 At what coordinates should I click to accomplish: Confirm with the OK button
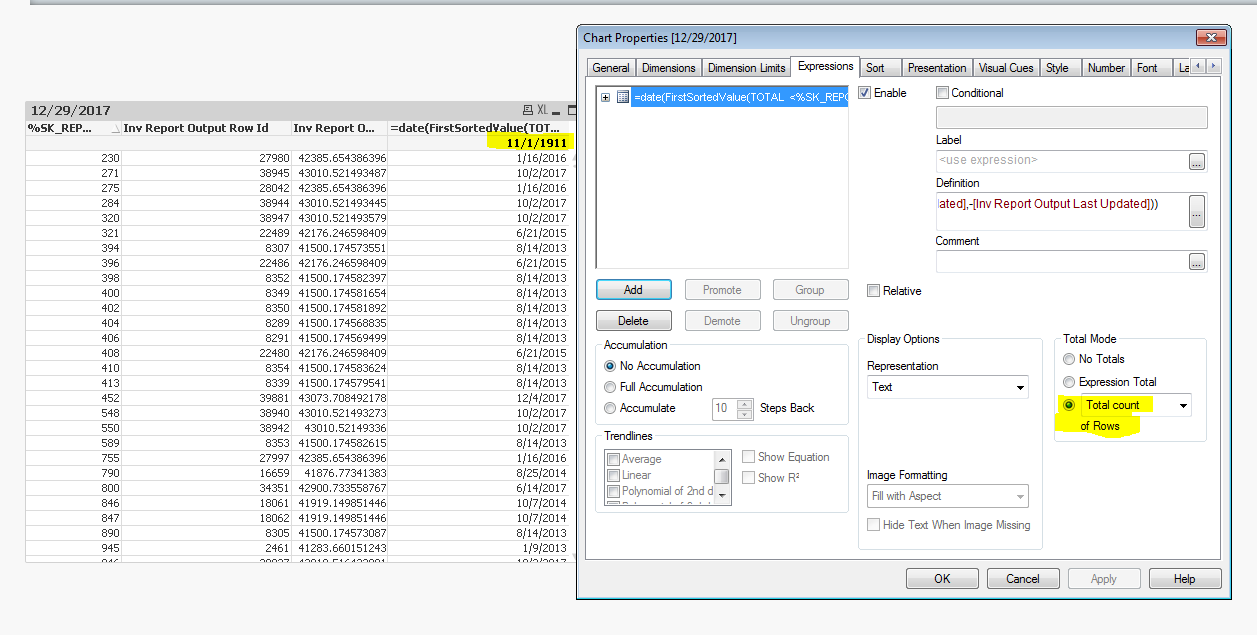tap(942, 579)
